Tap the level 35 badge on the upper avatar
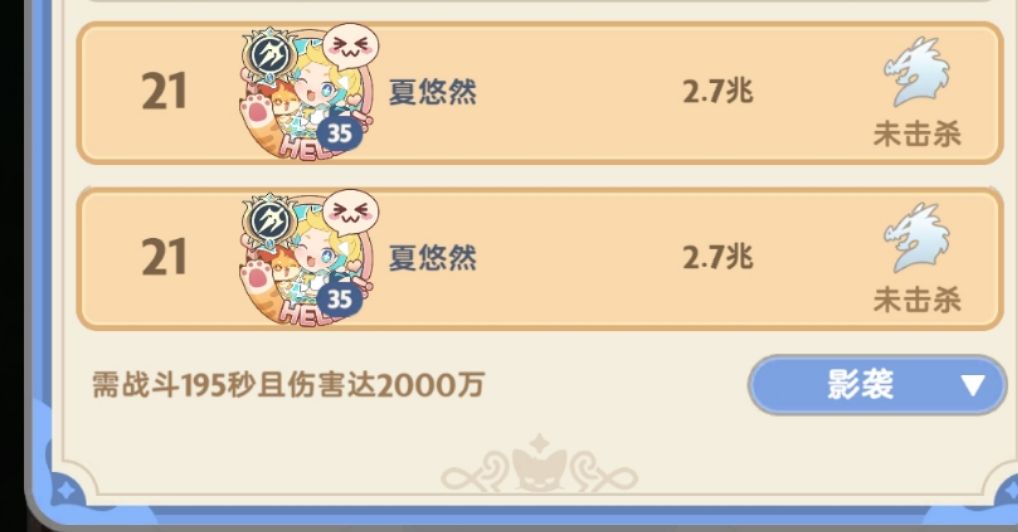The image size is (1018, 532). (340, 133)
